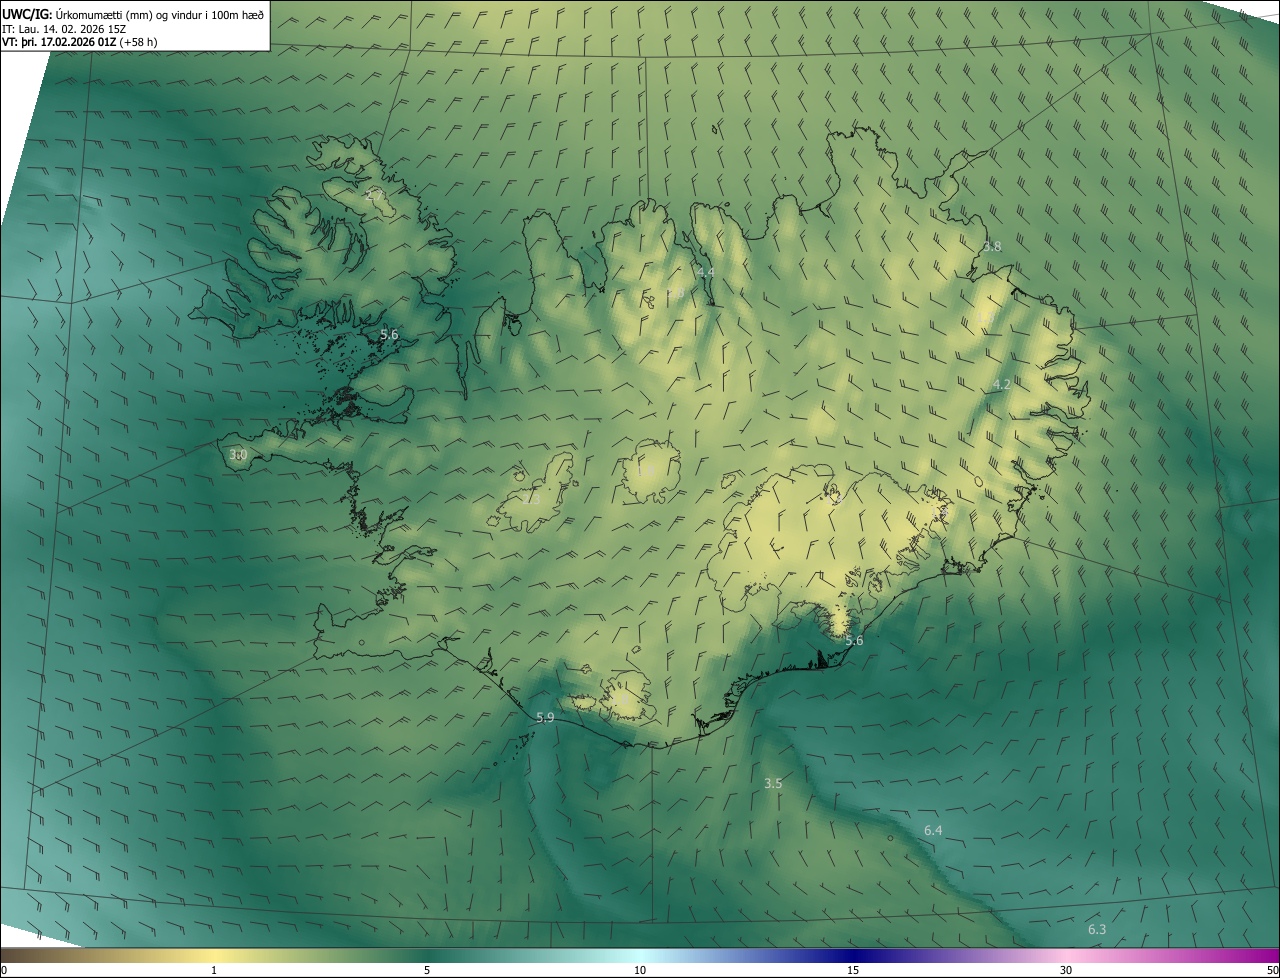Click the VT line showing +58 h
The height and width of the screenshot is (978, 1280).
[80, 42]
